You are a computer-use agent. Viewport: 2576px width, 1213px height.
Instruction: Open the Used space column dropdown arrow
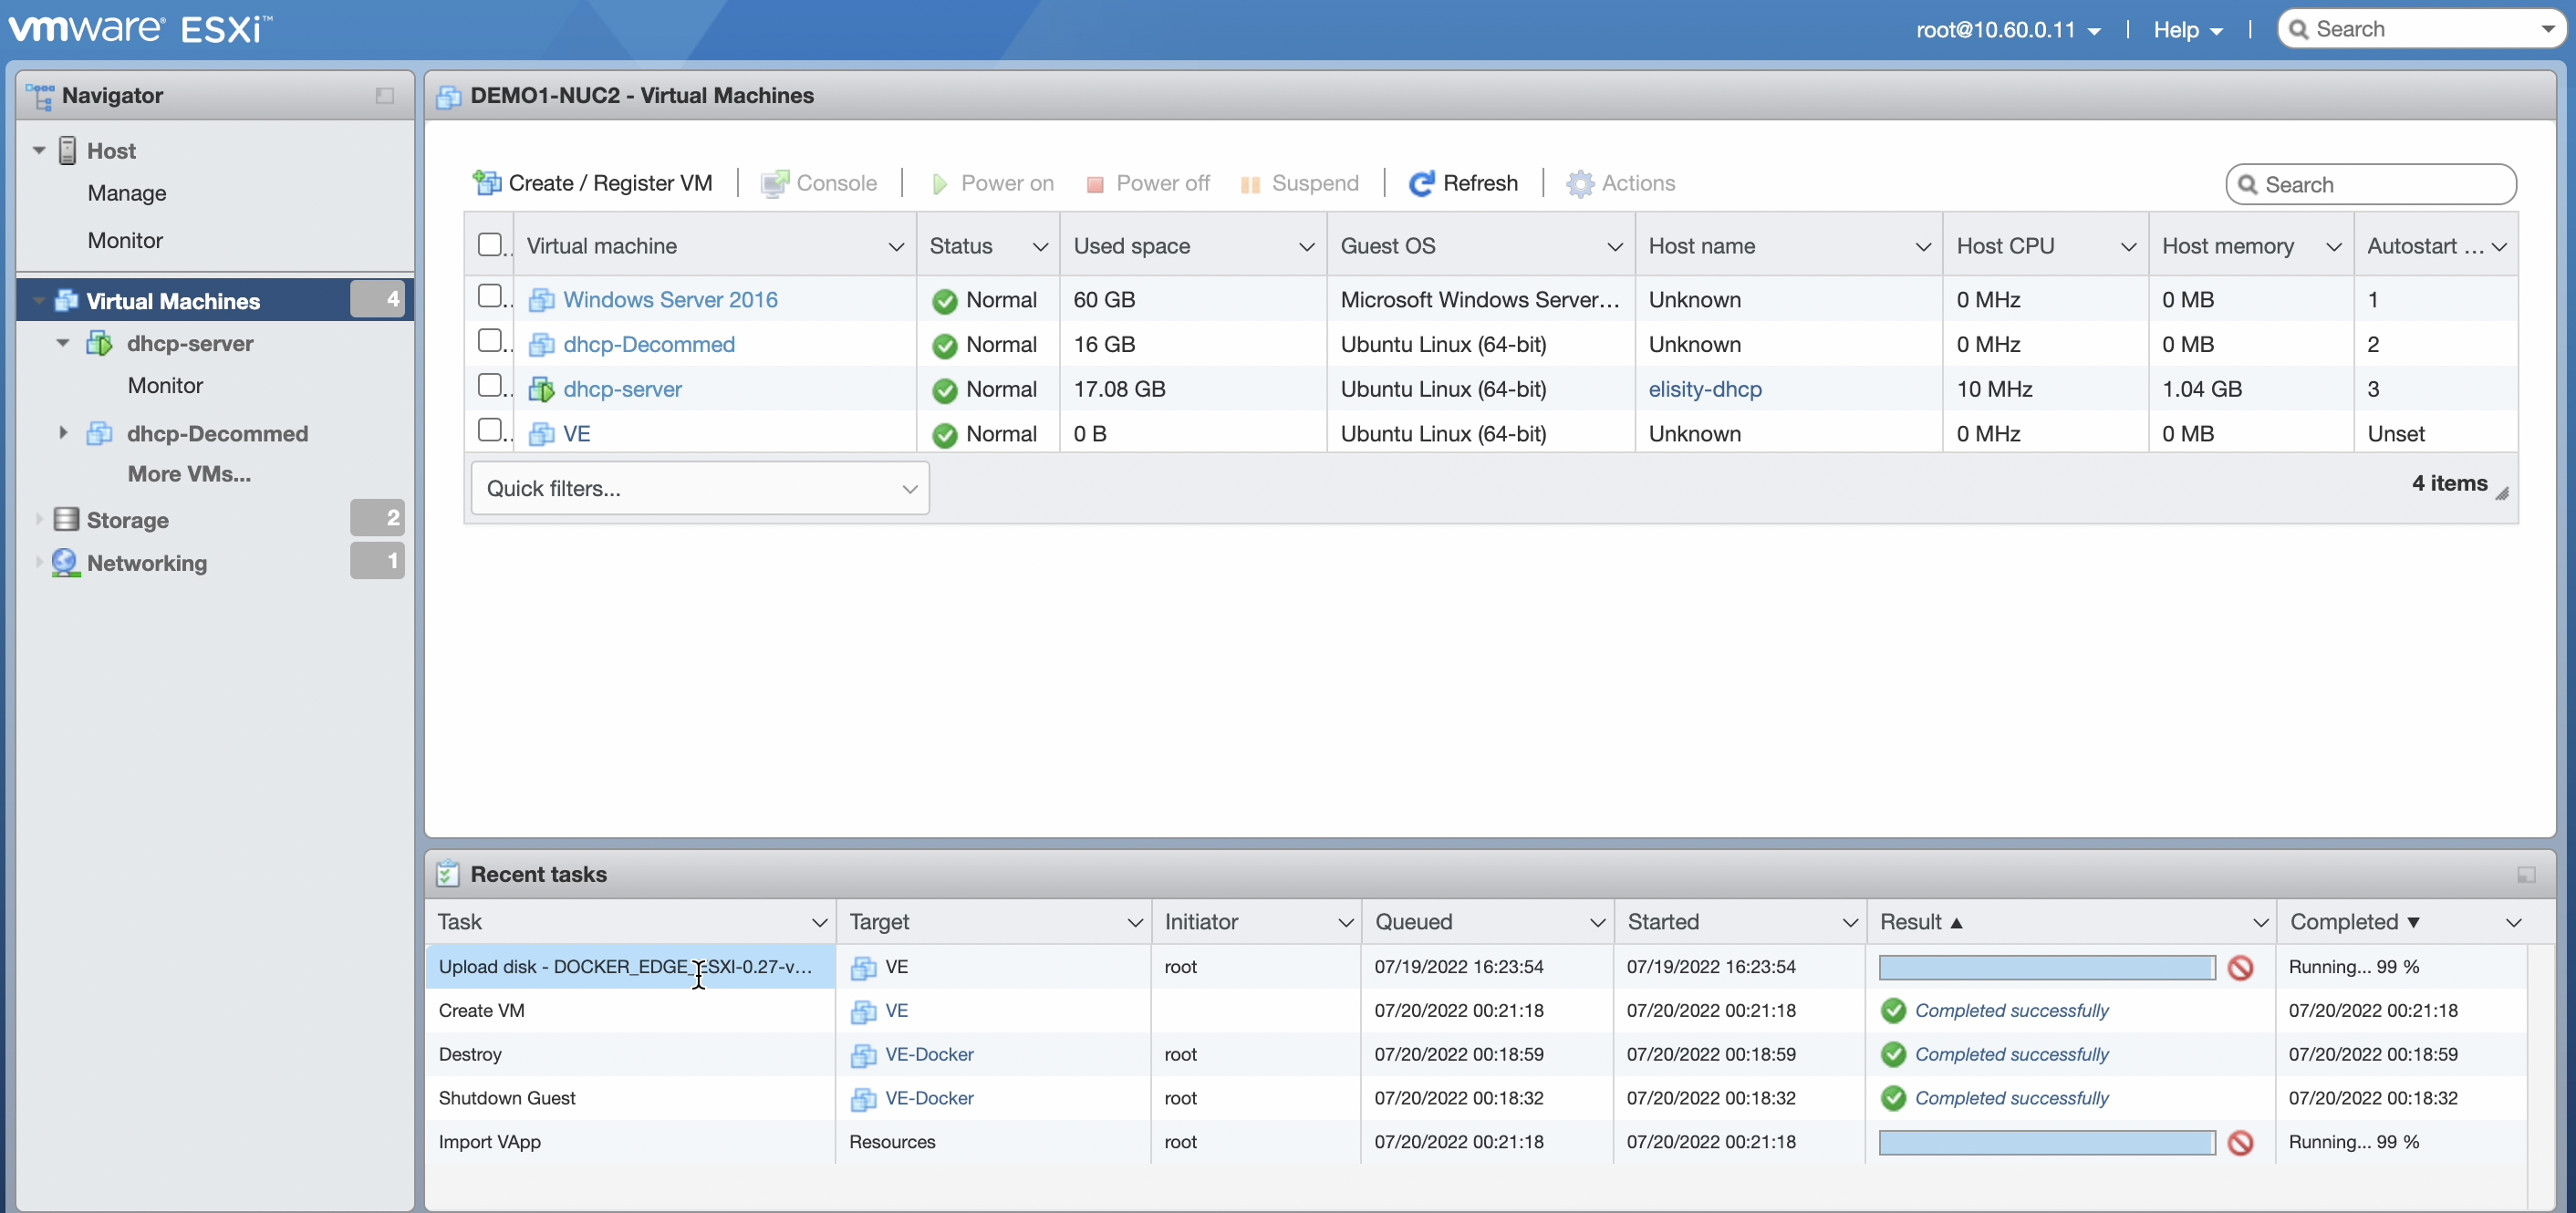[1306, 247]
